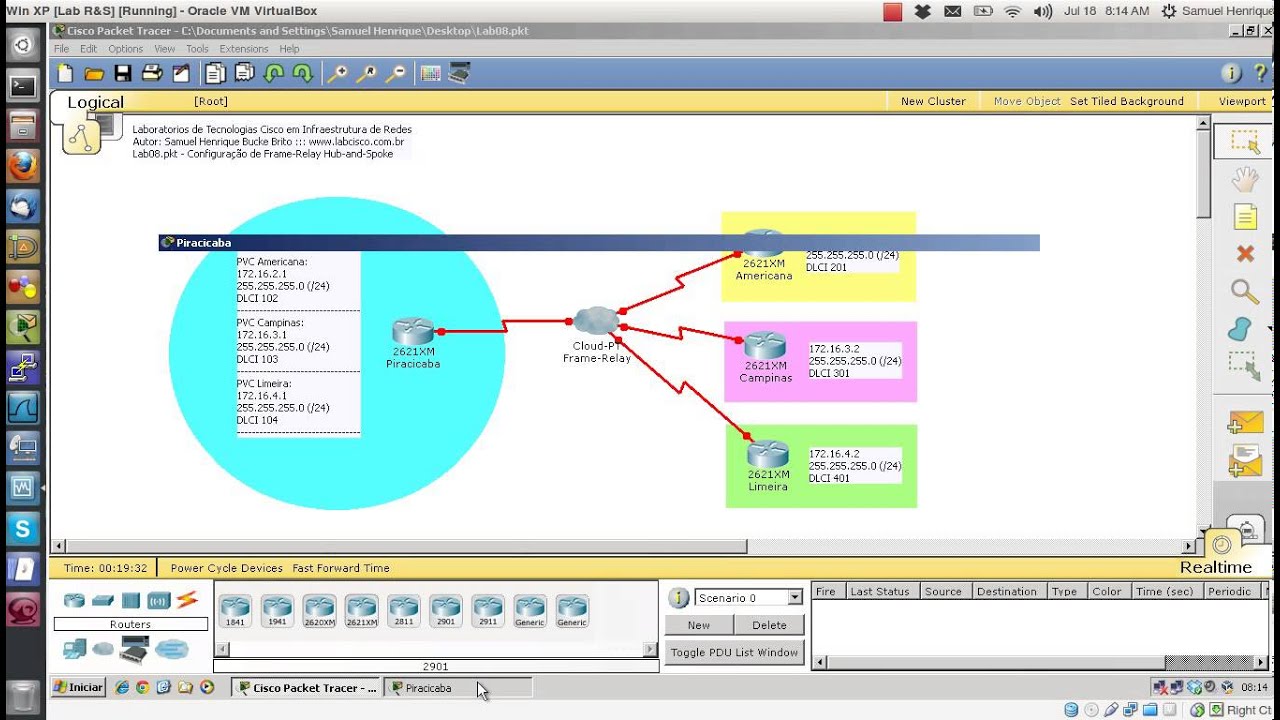Open the drawing palette icon
The width and height of the screenshot is (1280, 720).
(x=431, y=73)
